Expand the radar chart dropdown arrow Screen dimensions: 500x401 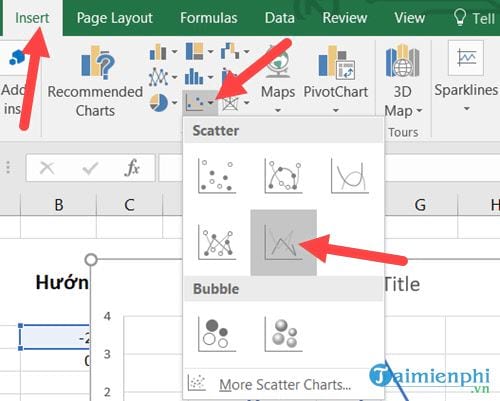[x=246, y=103]
